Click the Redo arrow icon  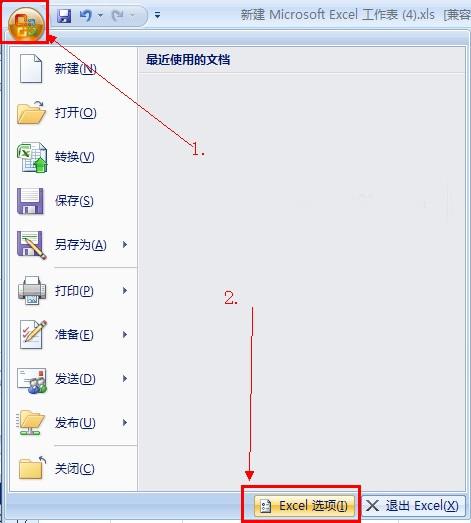[x=118, y=15]
